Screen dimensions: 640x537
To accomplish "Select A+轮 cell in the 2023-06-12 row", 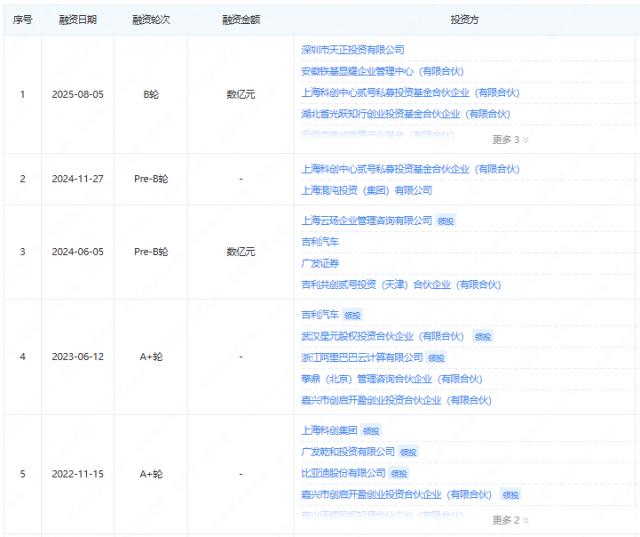I will coord(151,357).
